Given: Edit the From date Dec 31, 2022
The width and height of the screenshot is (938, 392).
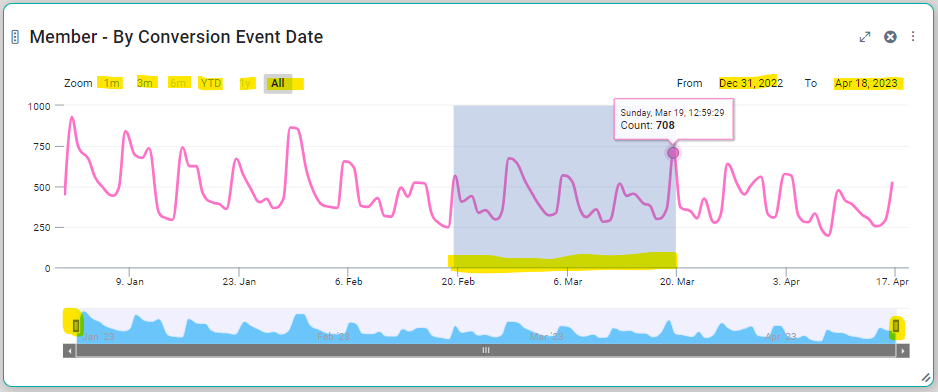Looking at the screenshot, I should 751,83.
